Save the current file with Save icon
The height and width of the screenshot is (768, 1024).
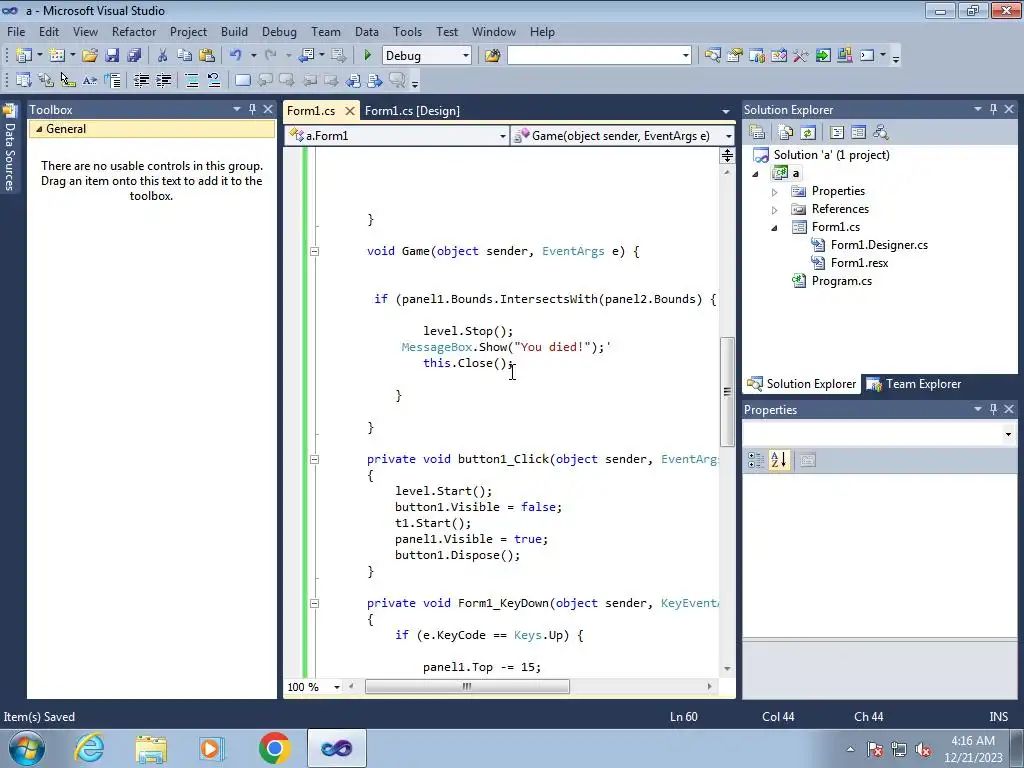[112, 56]
